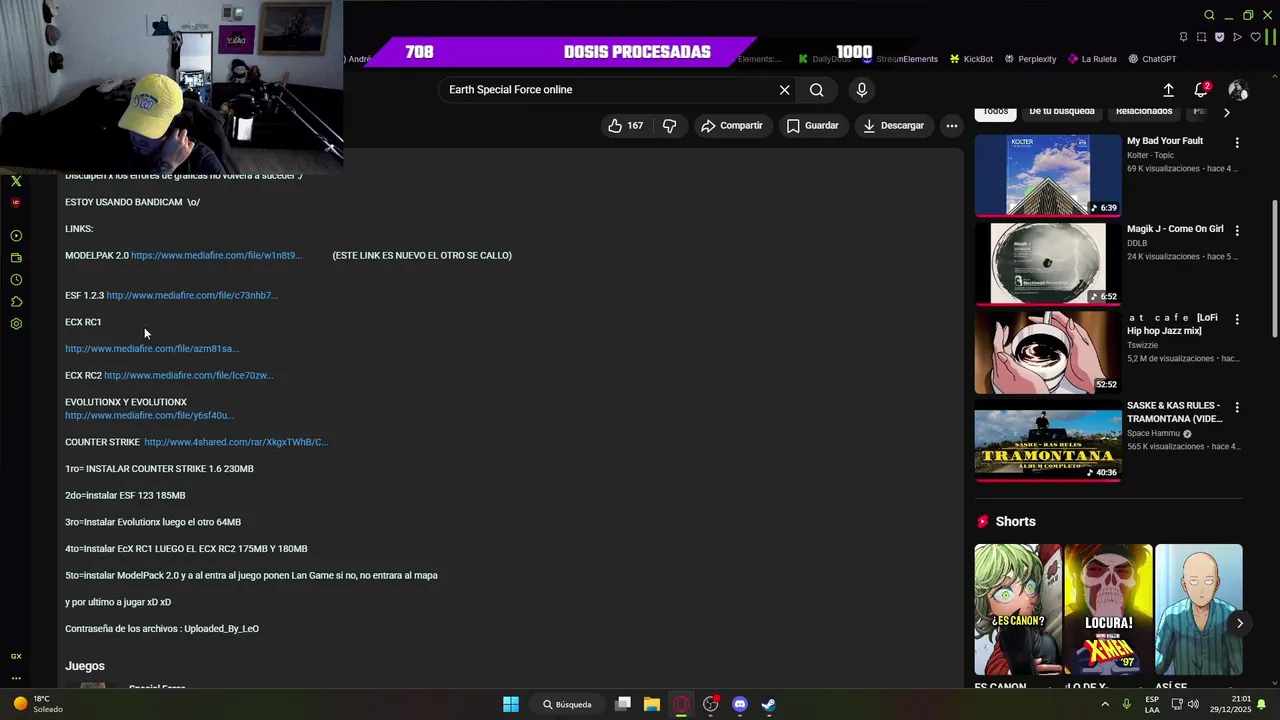The image size is (1280, 720).
Task: Clear the YouTube search box with X
Action: click(x=784, y=90)
